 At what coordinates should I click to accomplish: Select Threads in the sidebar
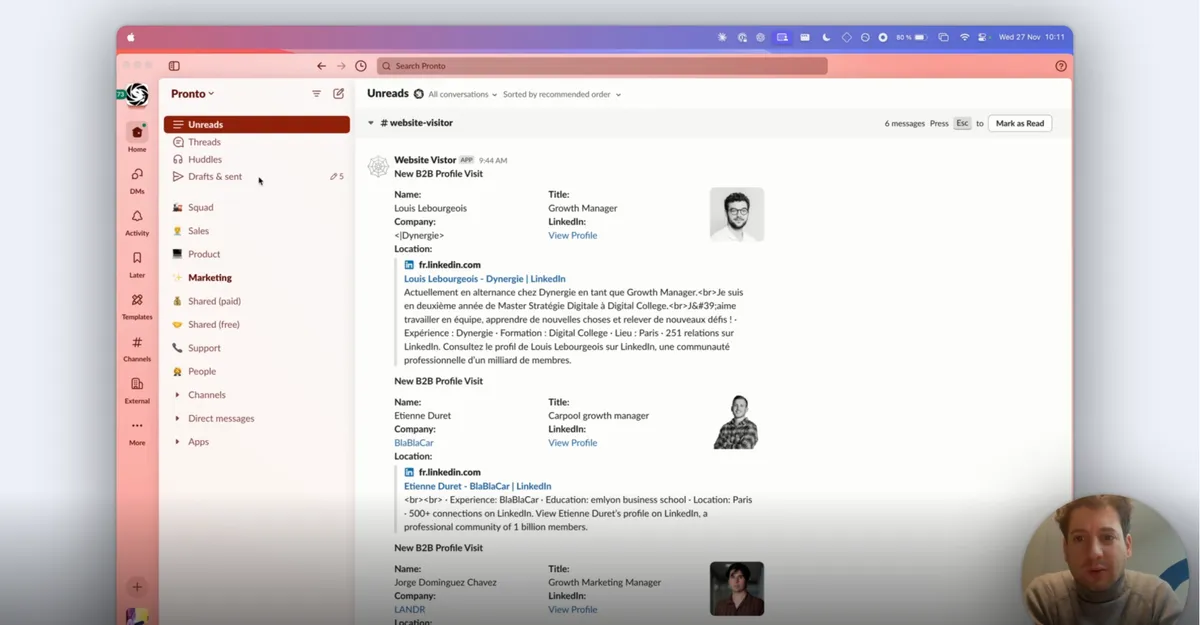pos(257,142)
